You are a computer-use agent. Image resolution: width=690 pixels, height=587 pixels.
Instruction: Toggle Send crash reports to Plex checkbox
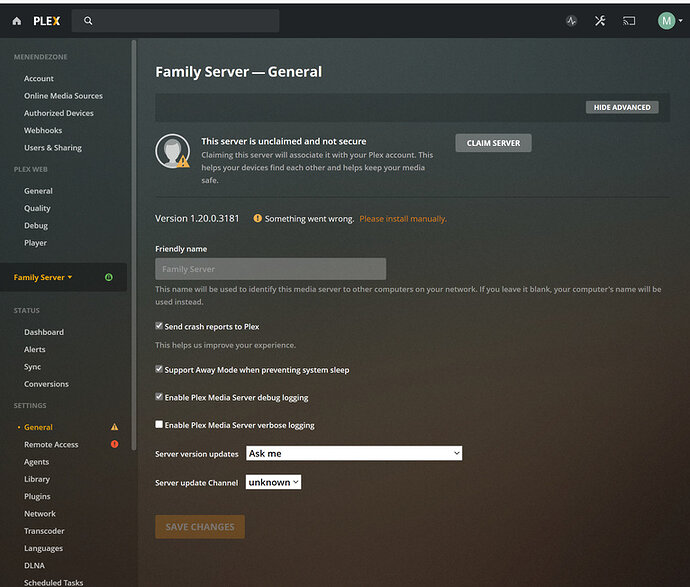[x=159, y=326]
